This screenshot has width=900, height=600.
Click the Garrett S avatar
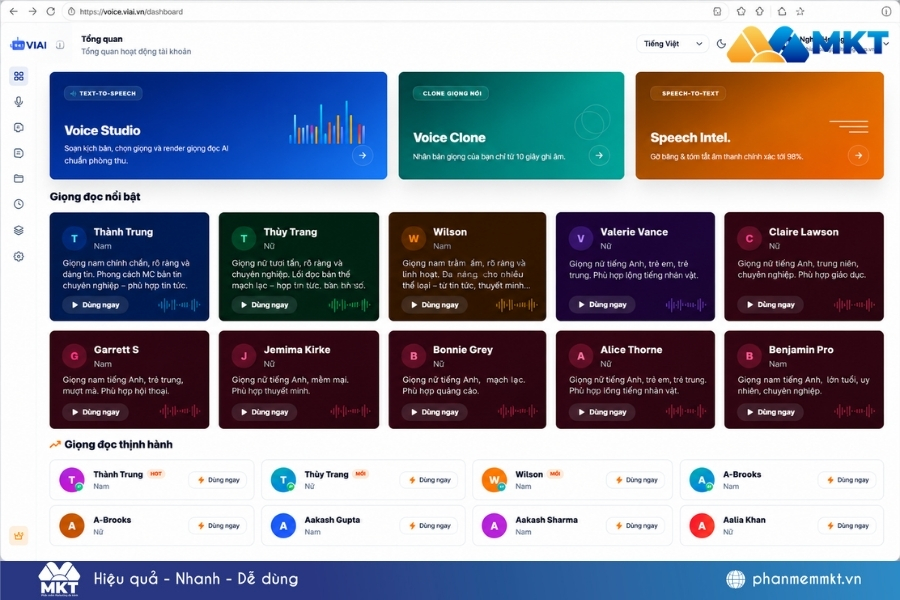click(x=75, y=356)
